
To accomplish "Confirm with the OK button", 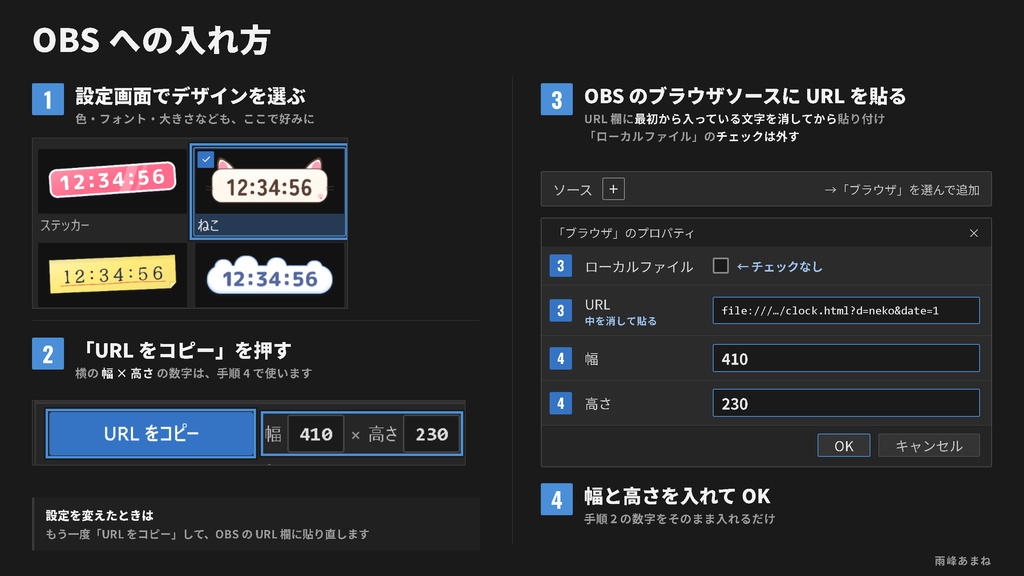I will tap(843, 445).
